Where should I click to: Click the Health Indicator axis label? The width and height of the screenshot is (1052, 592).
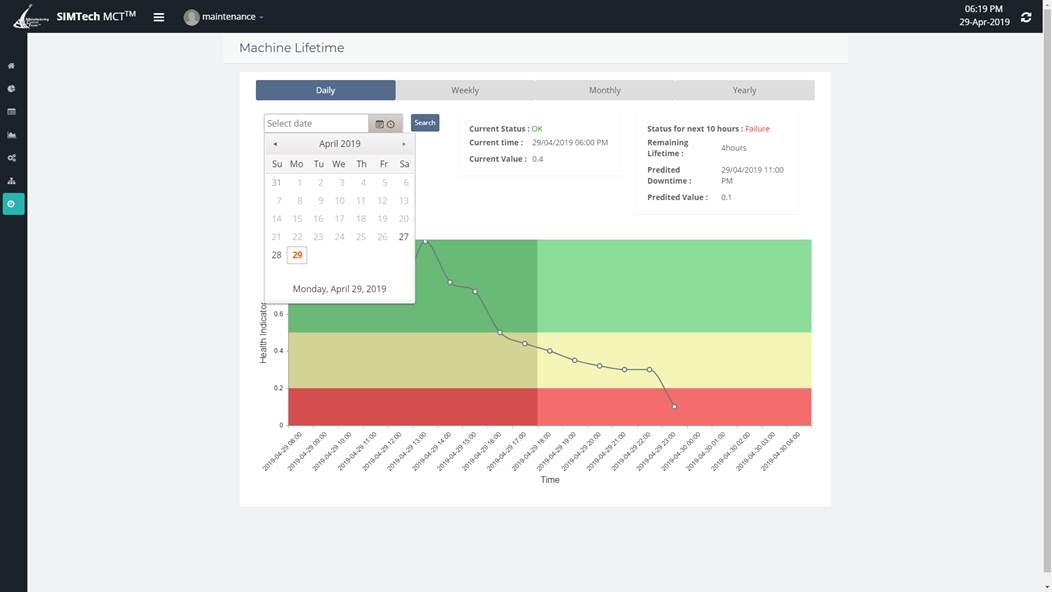263,333
